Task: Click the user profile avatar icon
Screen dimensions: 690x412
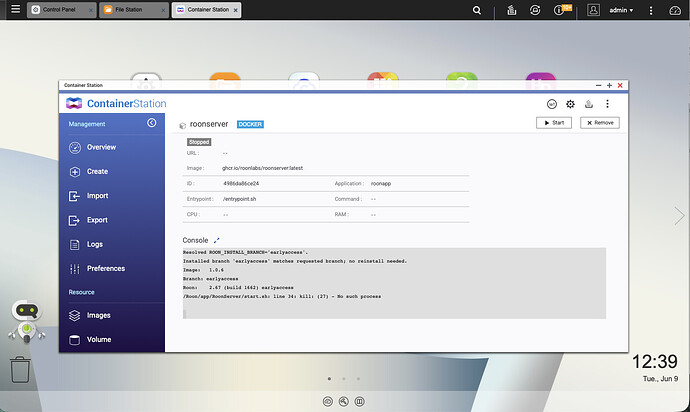Action: (x=593, y=10)
